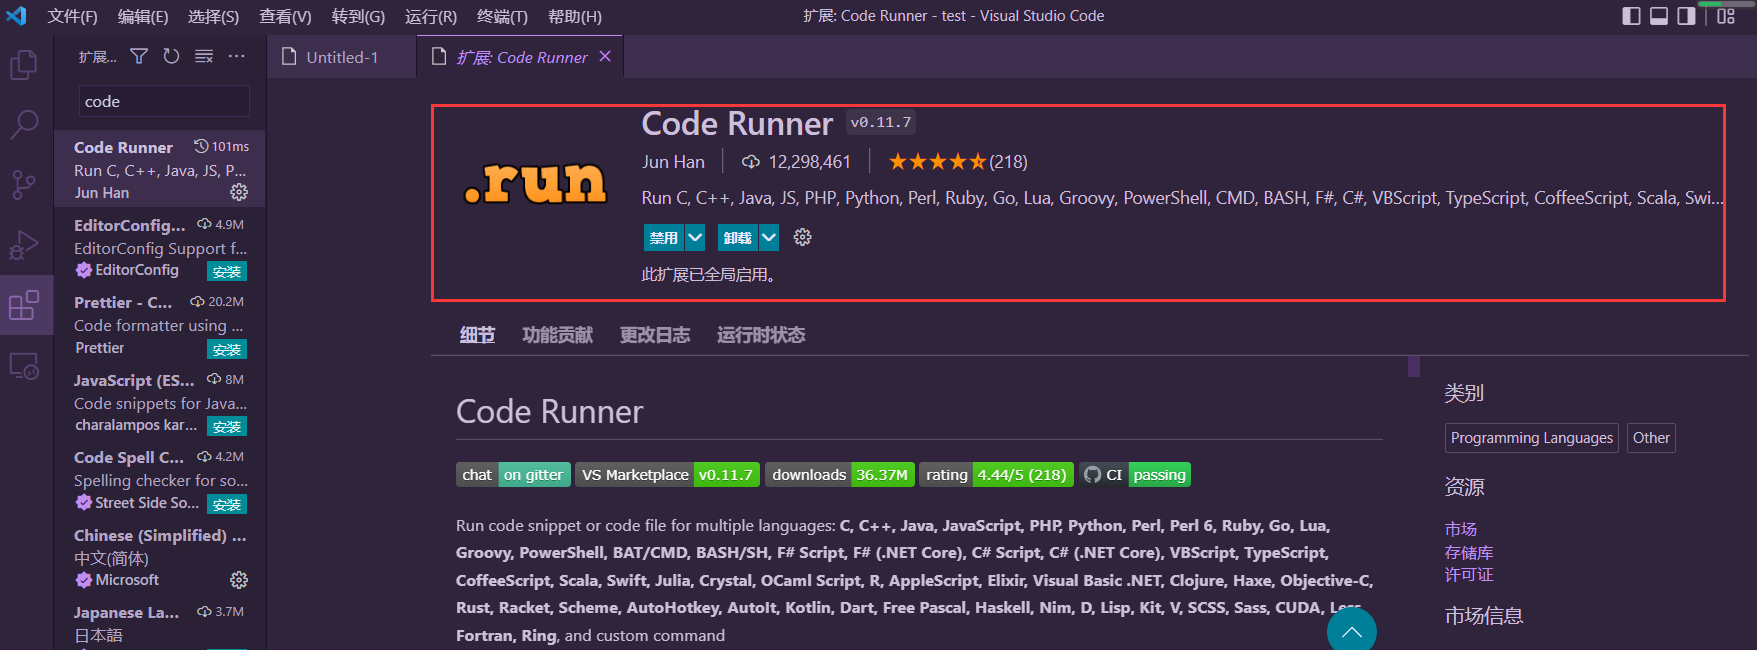Open the gear settings next to uninstall button

(802, 237)
